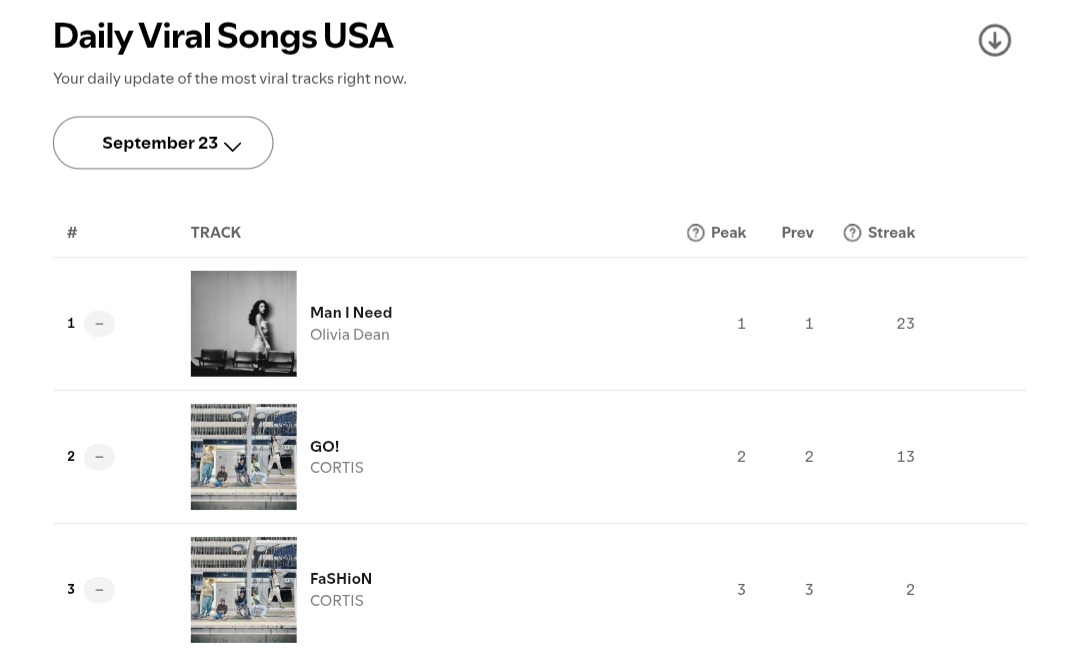
Task: Open the GO! album artwork
Action: click(x=244, y=457)
